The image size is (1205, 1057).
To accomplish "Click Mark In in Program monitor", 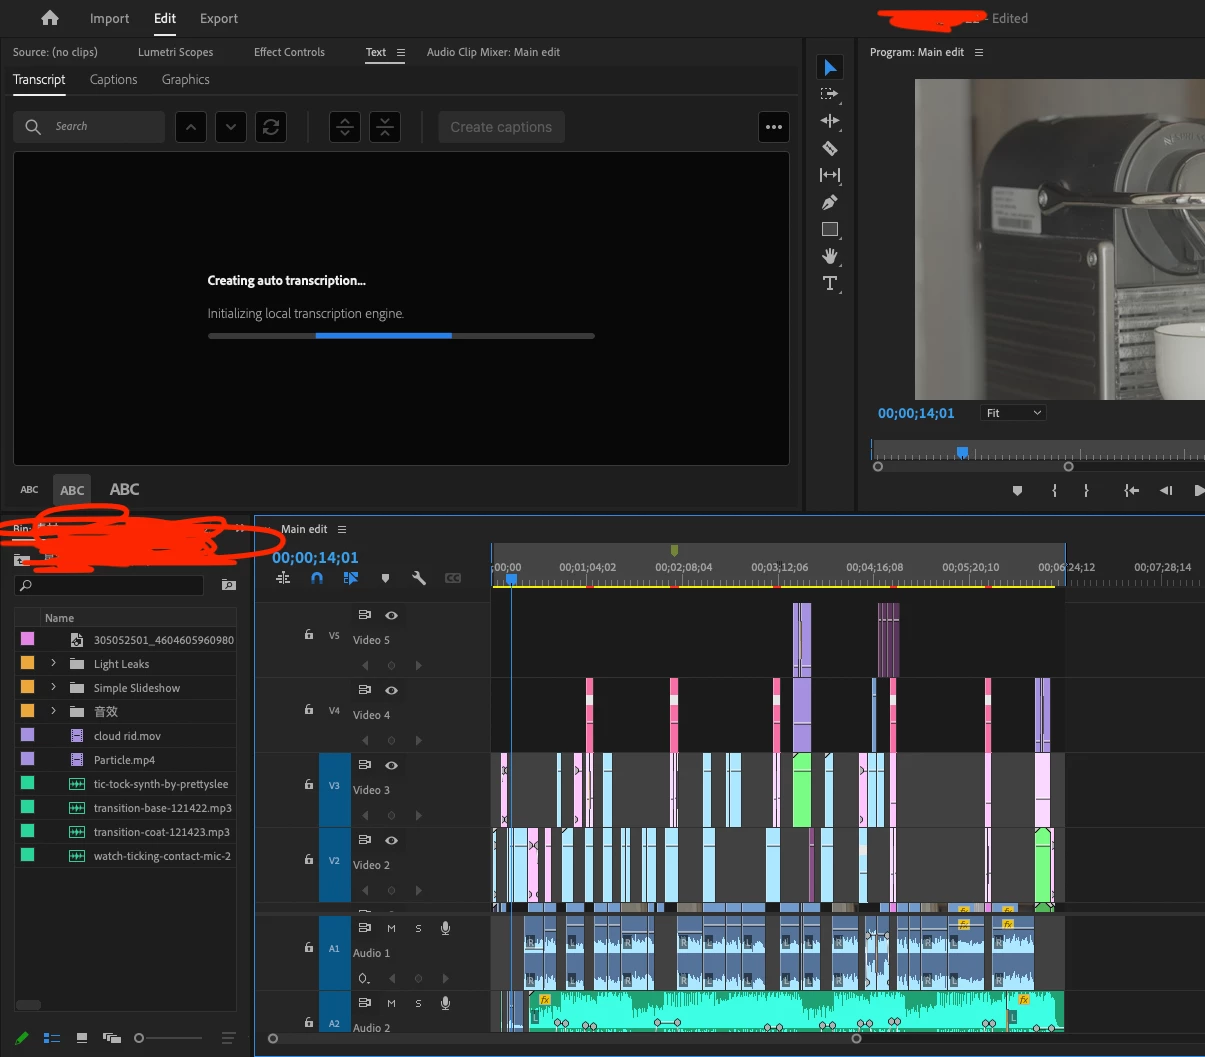I will click(1055, 490).
